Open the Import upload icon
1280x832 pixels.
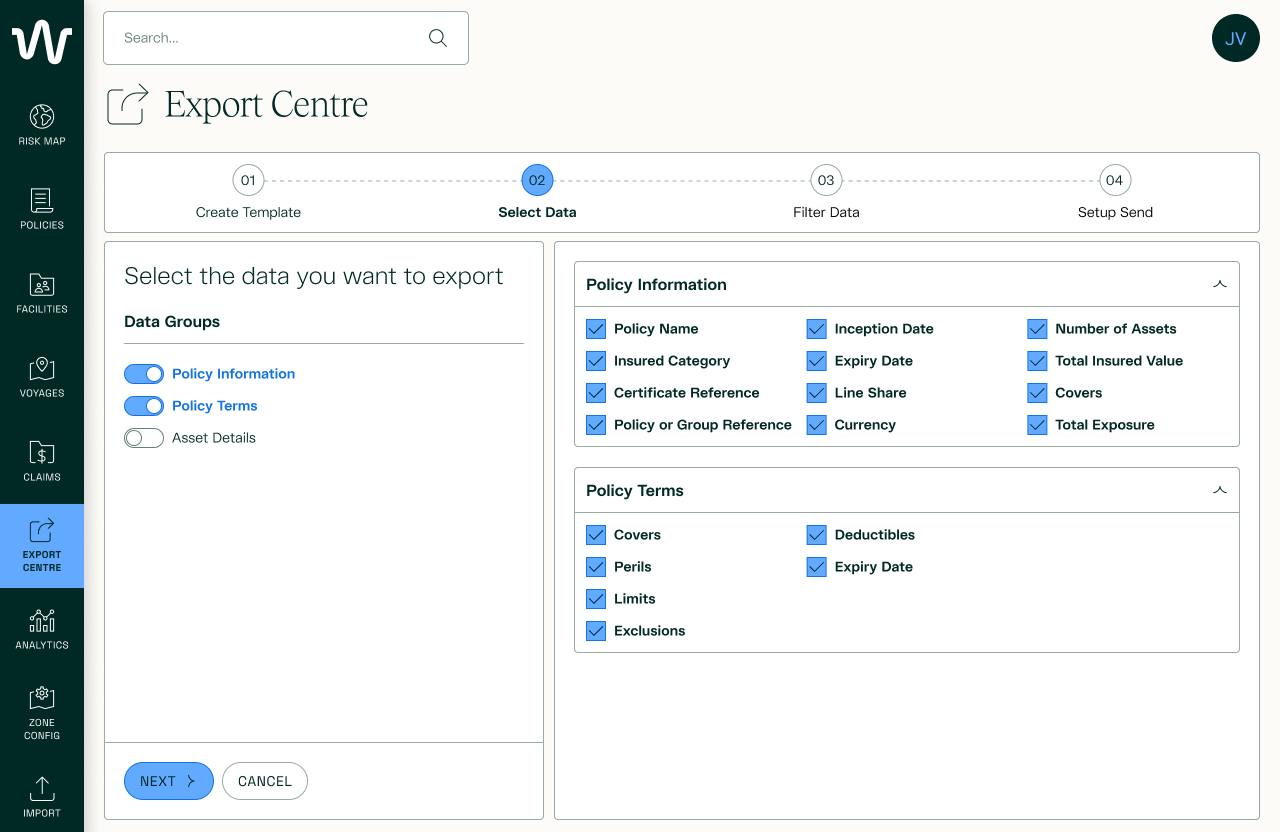(x=42, y=788)
